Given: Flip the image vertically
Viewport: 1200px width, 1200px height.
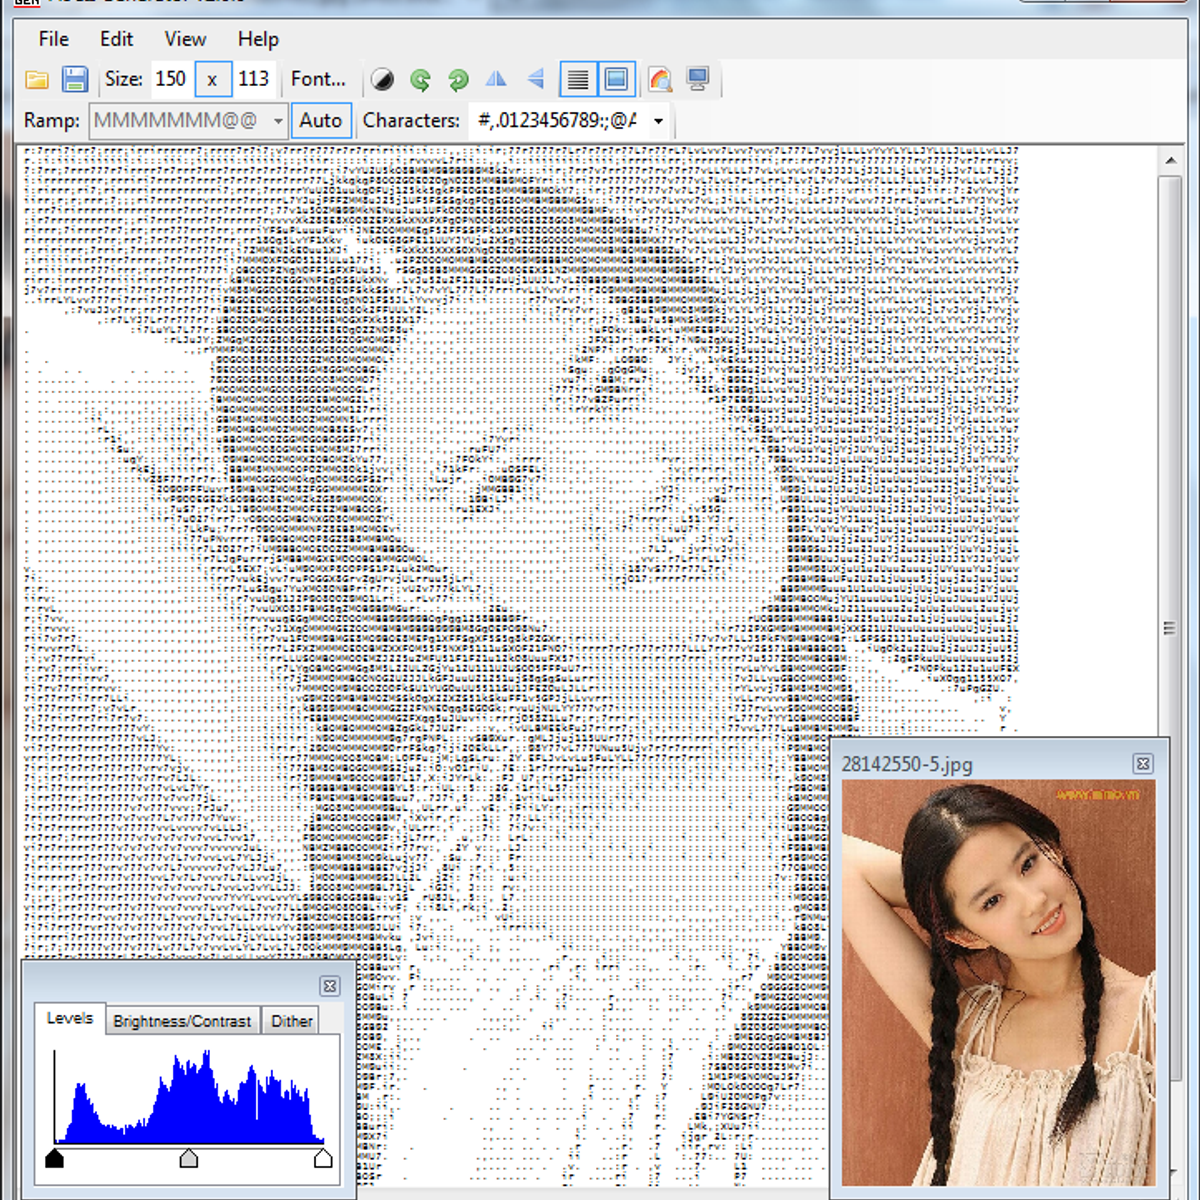Looking at the screenshot, I should [534, 79].
